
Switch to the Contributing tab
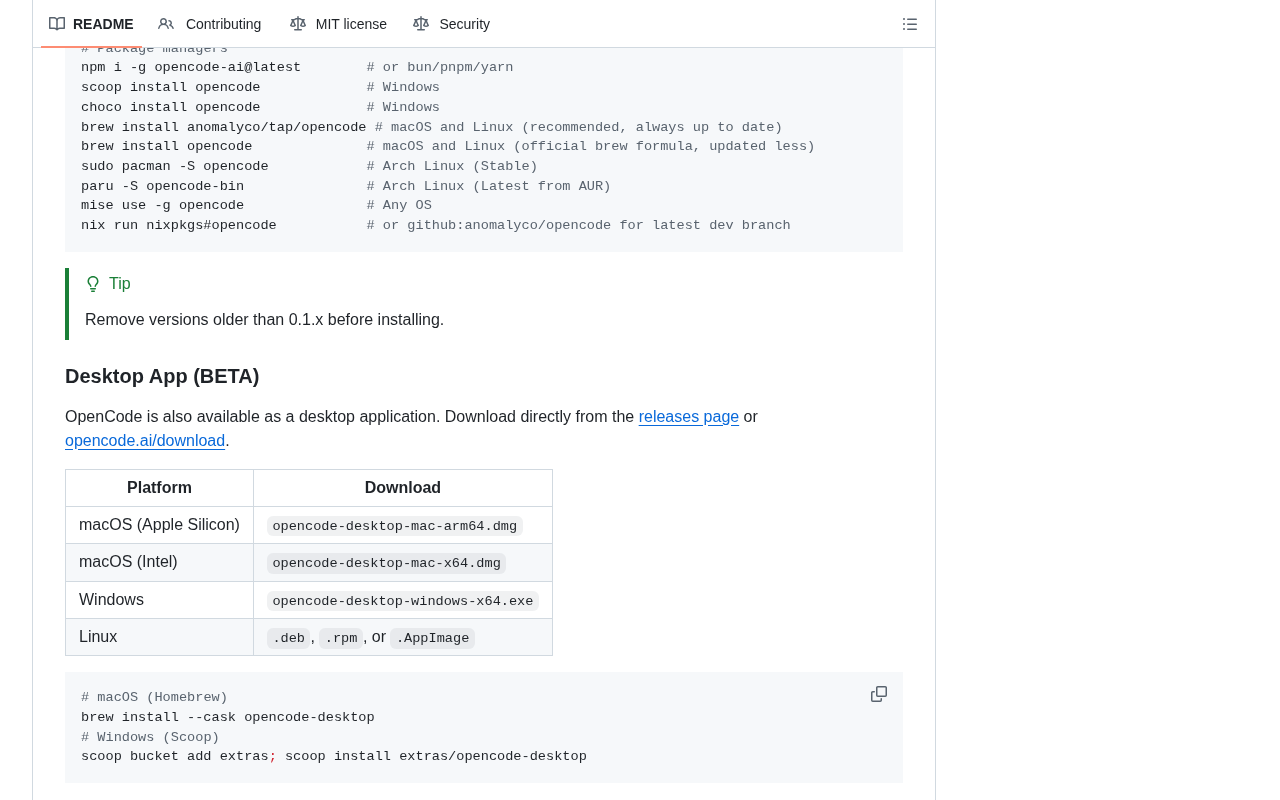tap(210, 24)
